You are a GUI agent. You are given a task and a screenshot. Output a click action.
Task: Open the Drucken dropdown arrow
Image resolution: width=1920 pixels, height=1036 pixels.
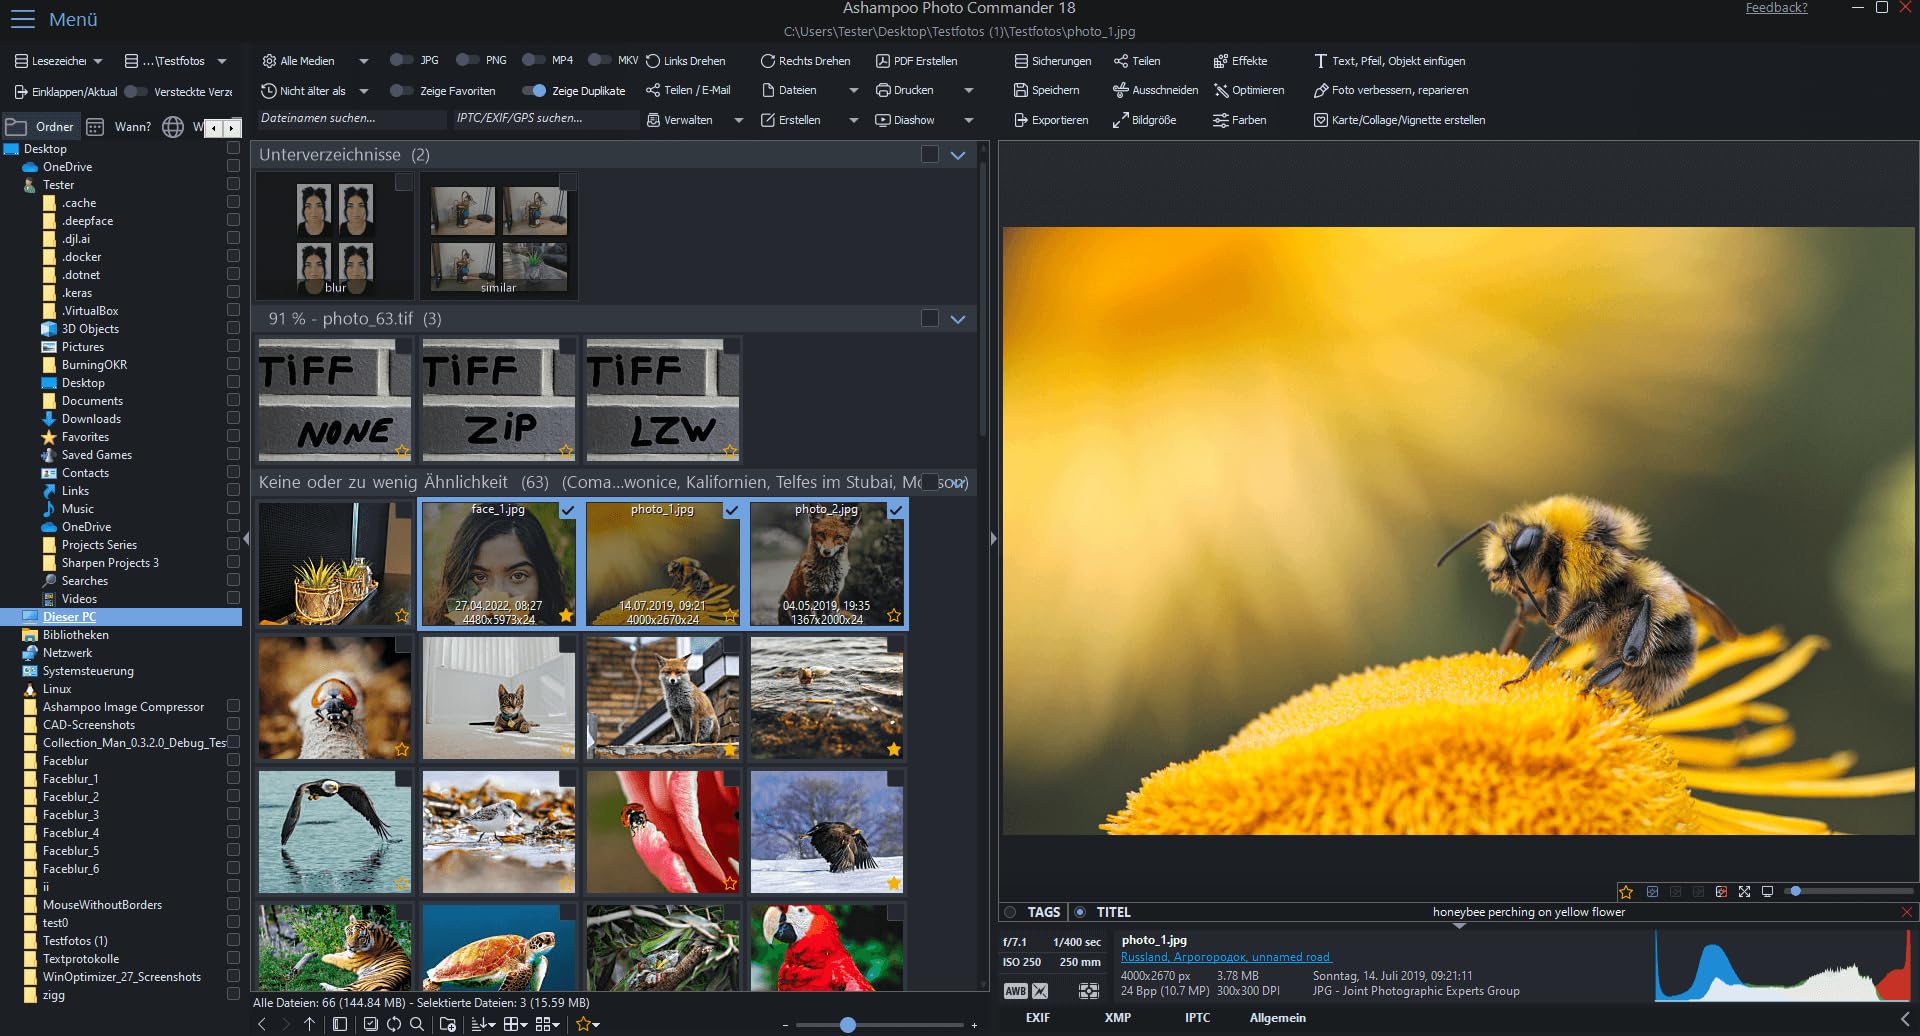tap(968, 90)
